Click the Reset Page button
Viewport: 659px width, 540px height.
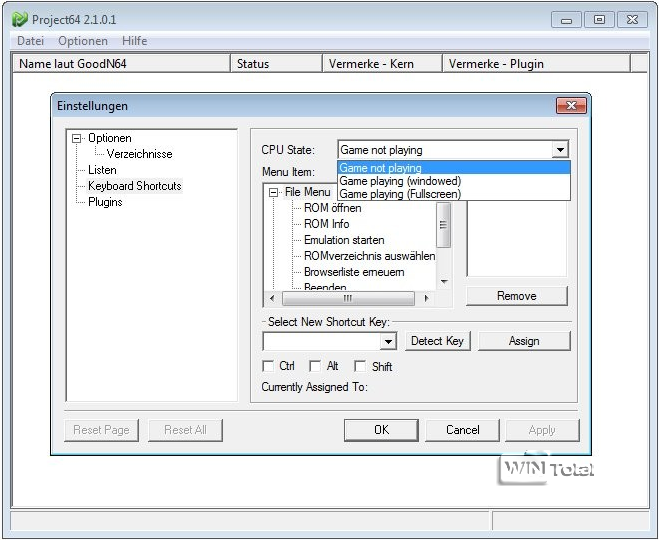(x=101, y=430)
